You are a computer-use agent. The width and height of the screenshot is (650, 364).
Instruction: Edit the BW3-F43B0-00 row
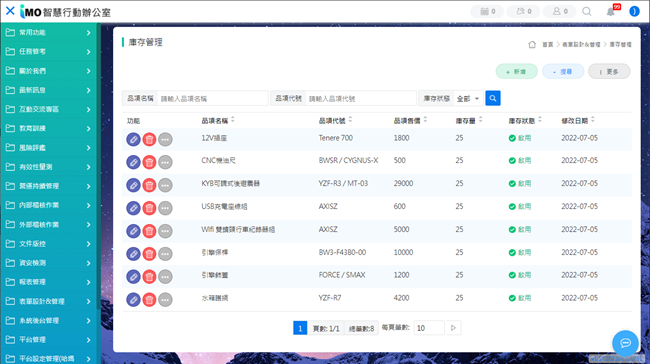[x=133, y=254]
